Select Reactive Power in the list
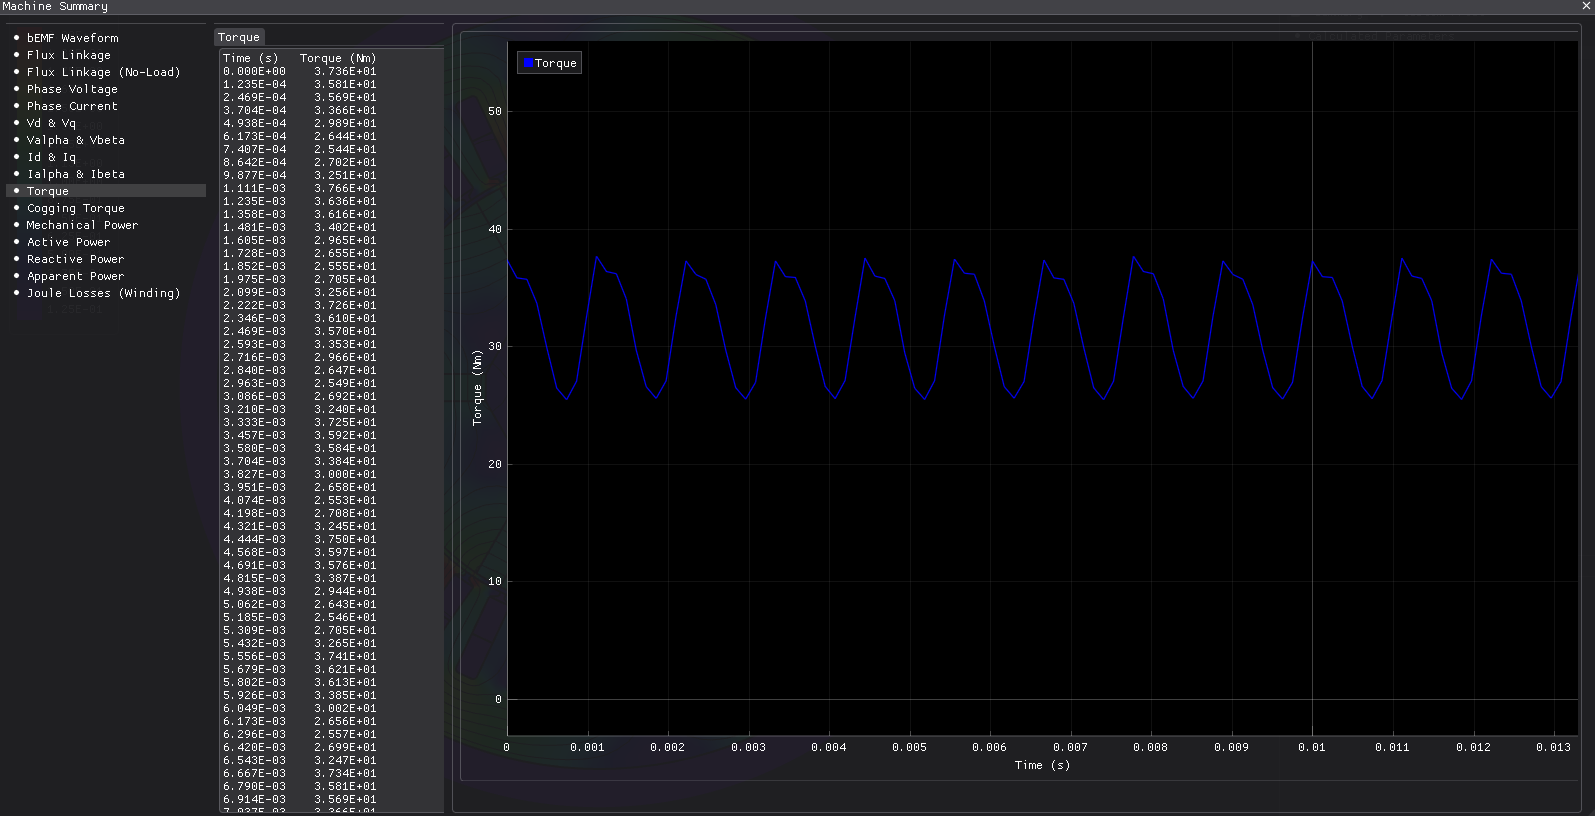 (75, 259)
